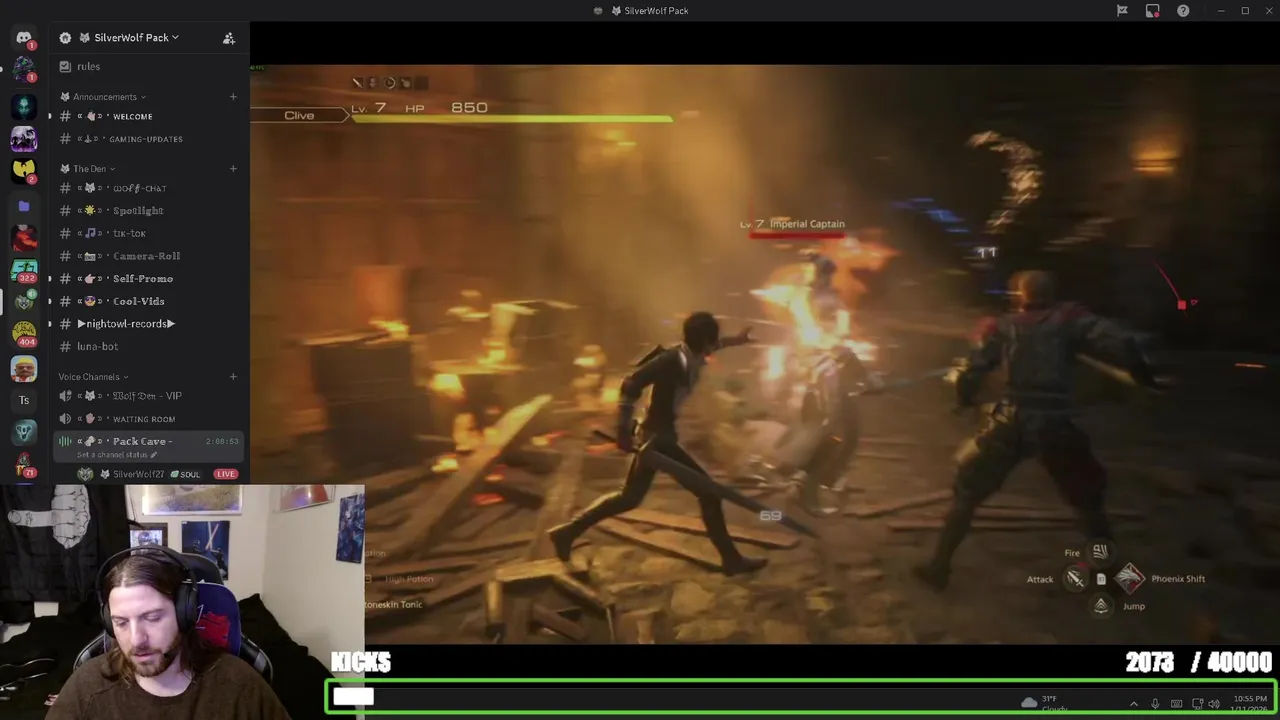The height and width of the screenshot is (720, 1280).
Task: Create channel in Announcements category plus icon
Action: point(233,97)
